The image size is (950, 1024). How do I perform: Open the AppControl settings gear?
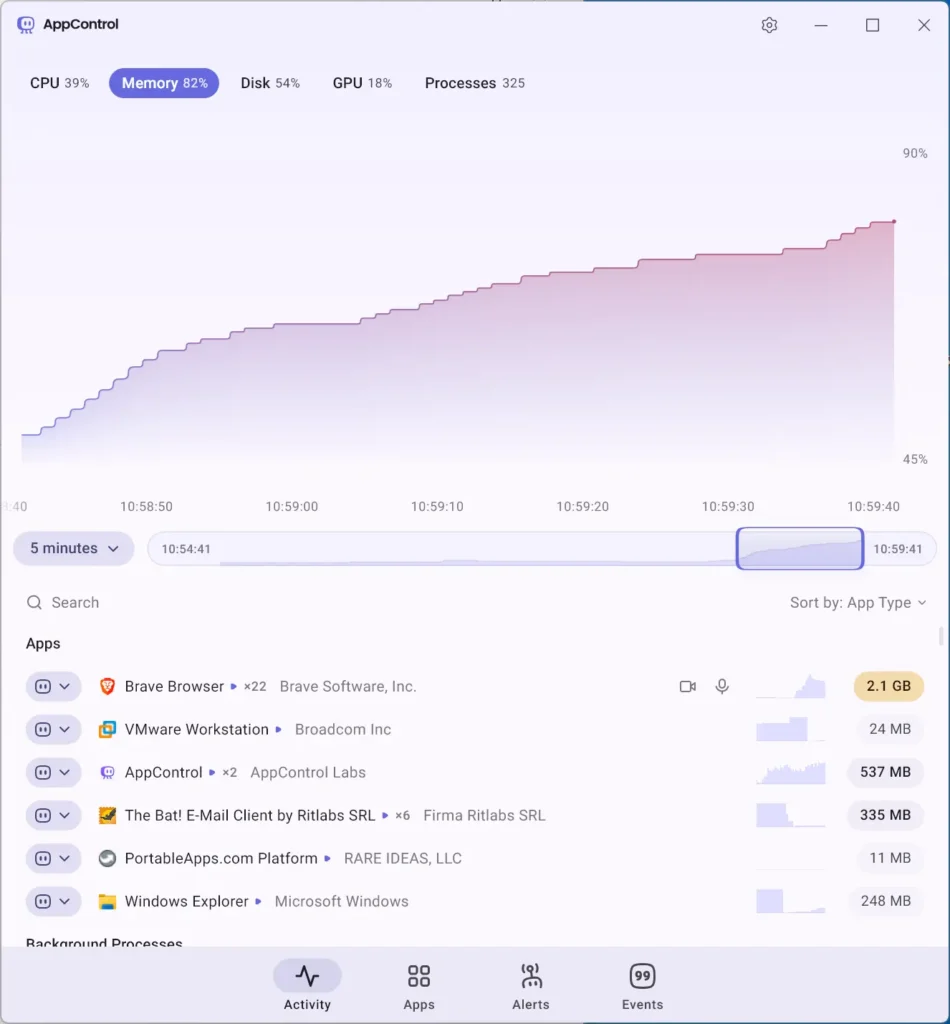769,25
